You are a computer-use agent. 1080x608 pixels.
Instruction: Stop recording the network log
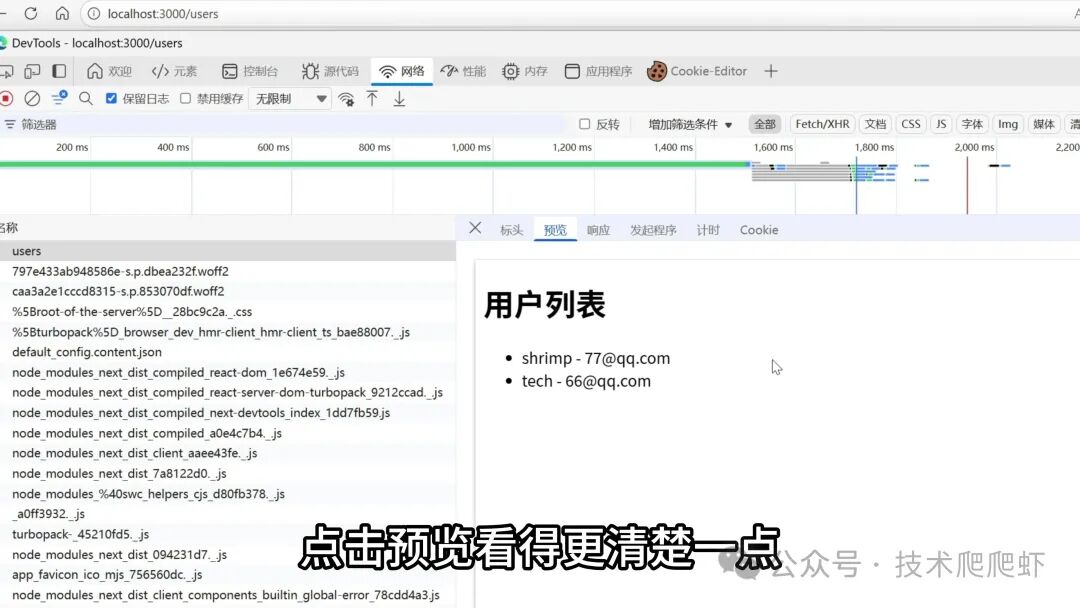(9, 98)
